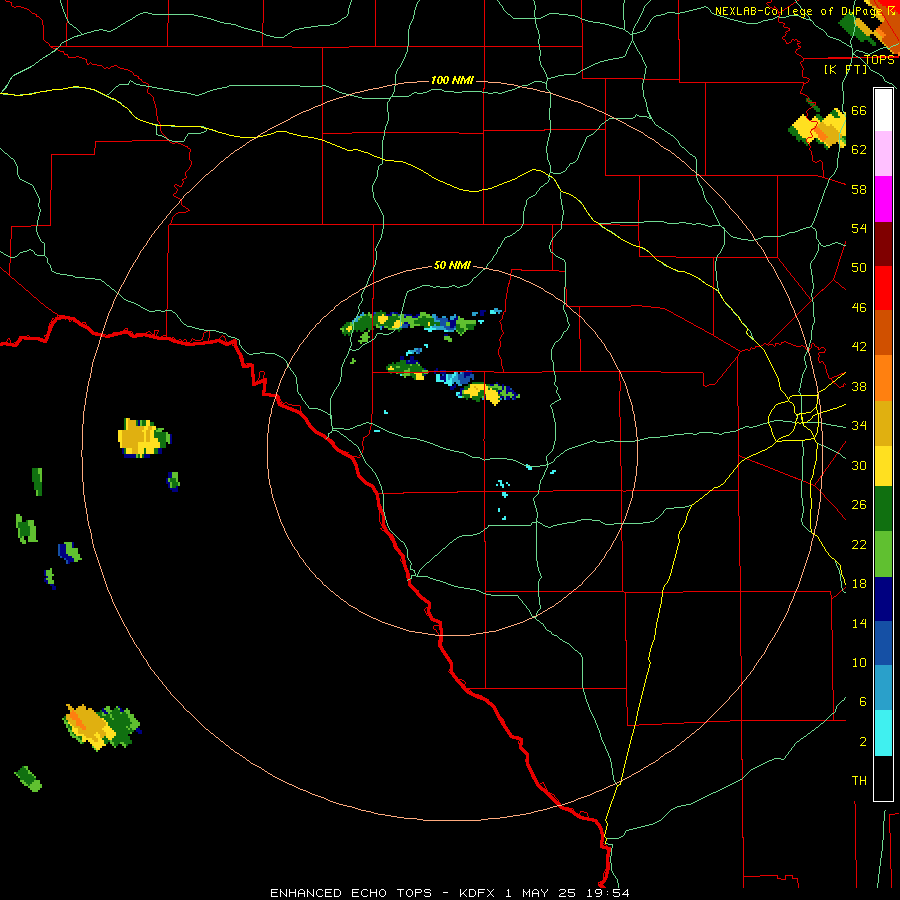Select the dark red legend swatch
Viewport: 900px width, 900px height.
point(883,244)
